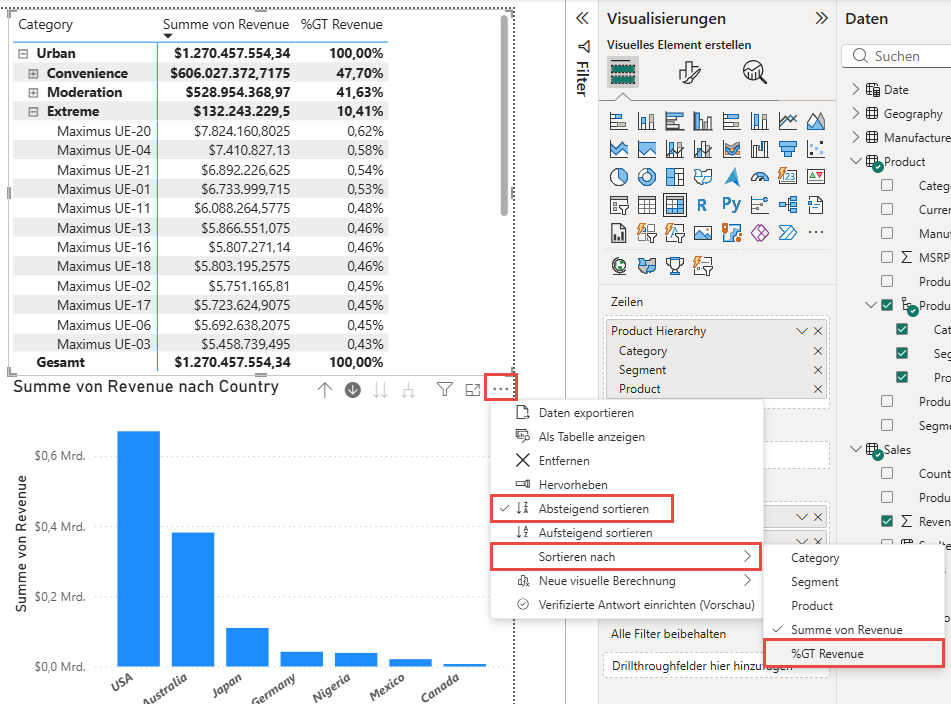Sort by %GT Revenue in submenu

pyautogui.click(x=854, y=654)
